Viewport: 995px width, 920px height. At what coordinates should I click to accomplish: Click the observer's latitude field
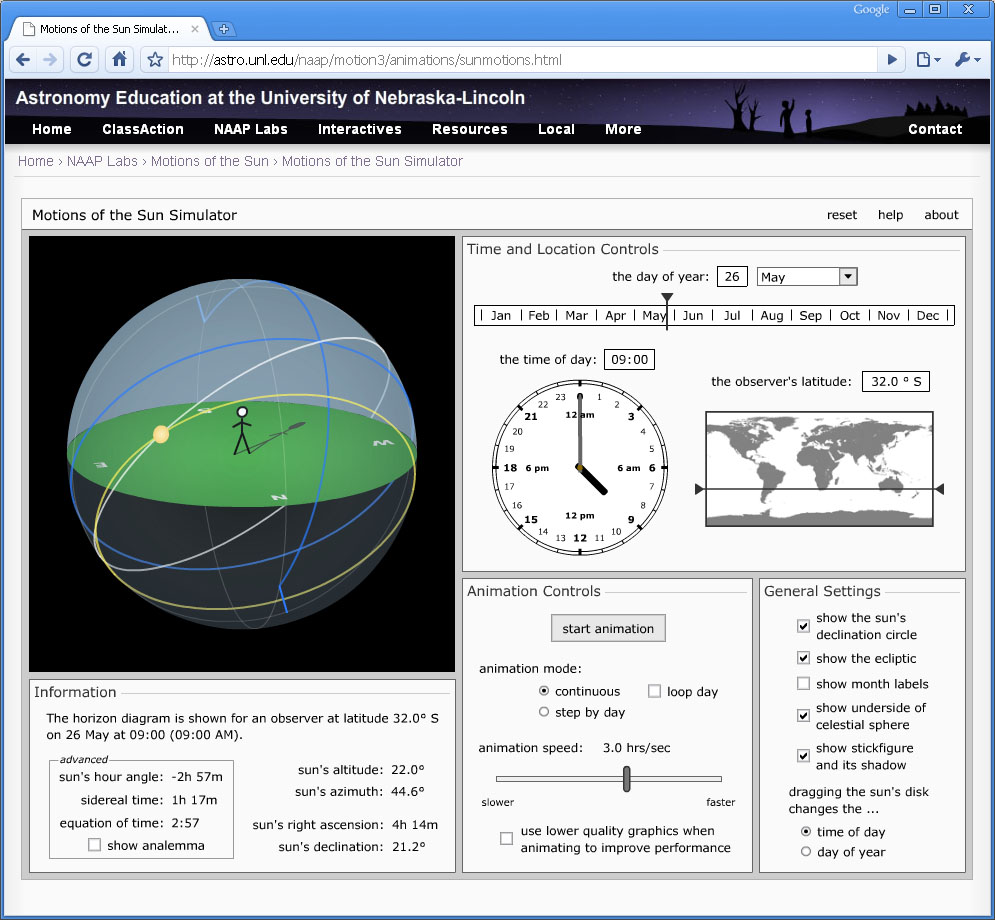pyautogui.click(x=895, y=381)
